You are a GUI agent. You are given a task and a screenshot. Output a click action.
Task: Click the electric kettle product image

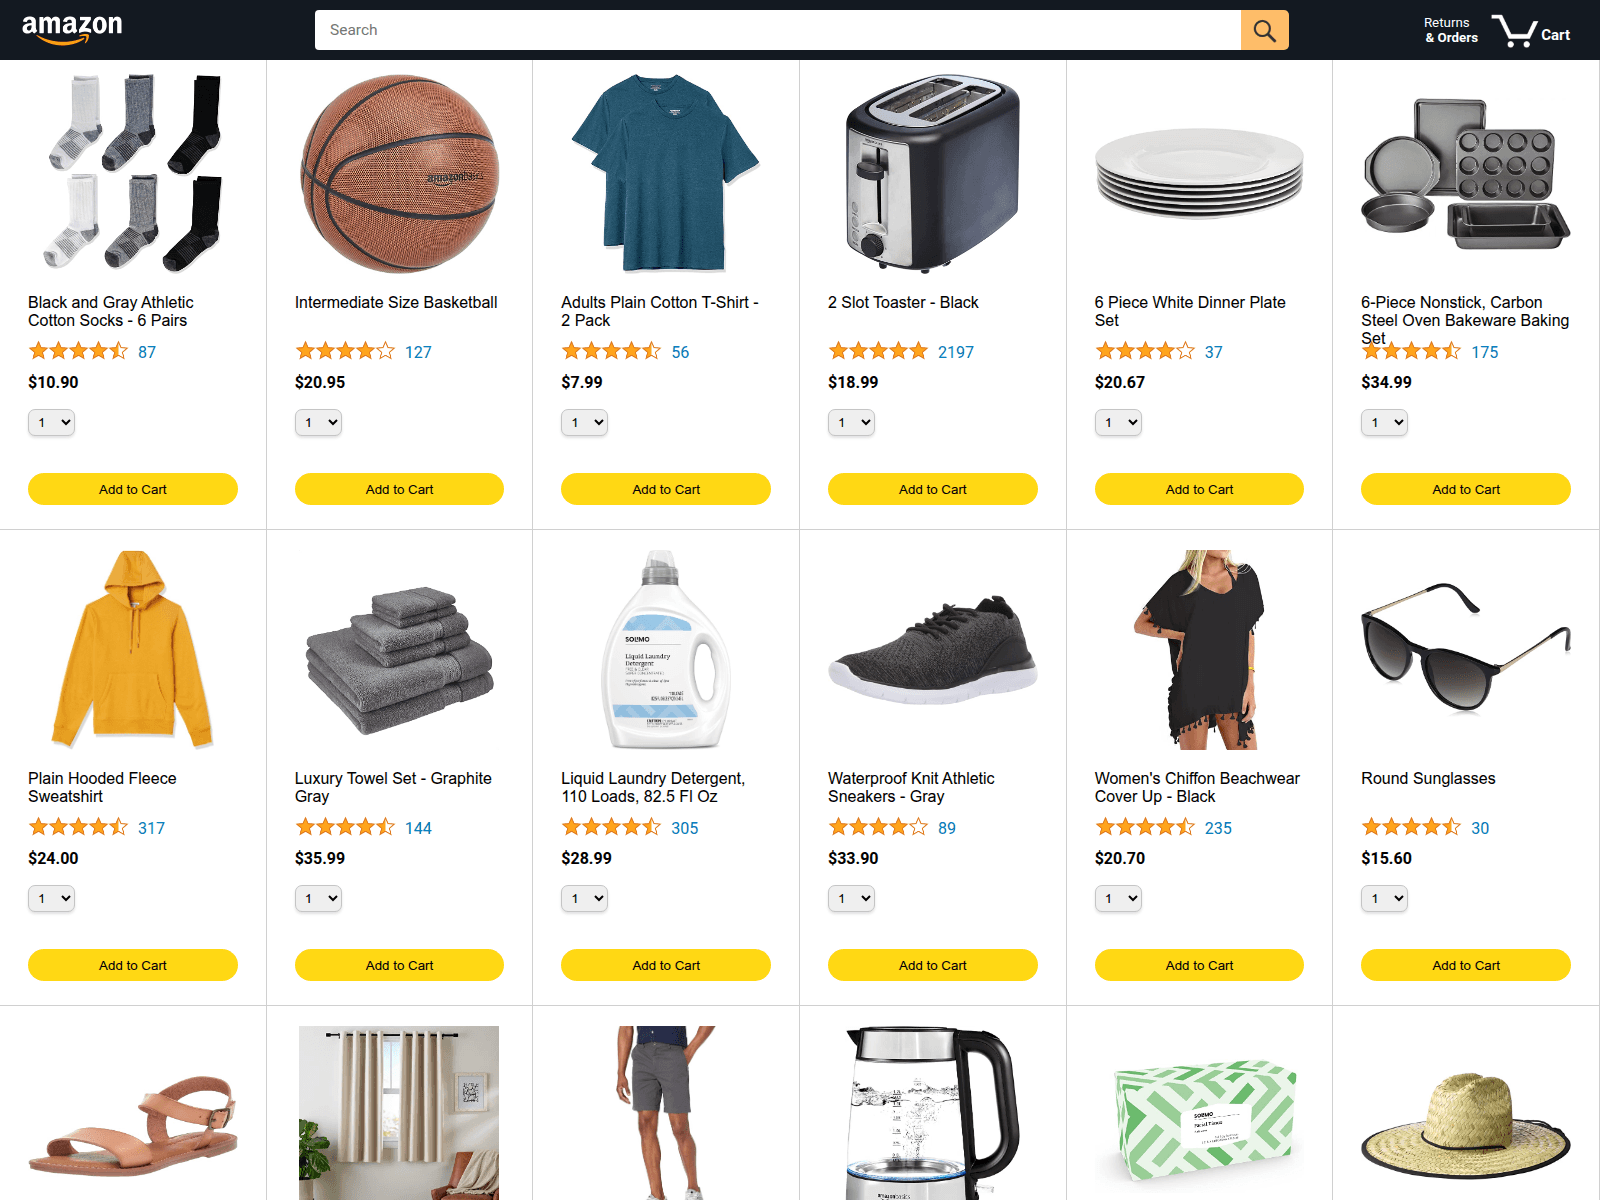tap(932, 1113)
